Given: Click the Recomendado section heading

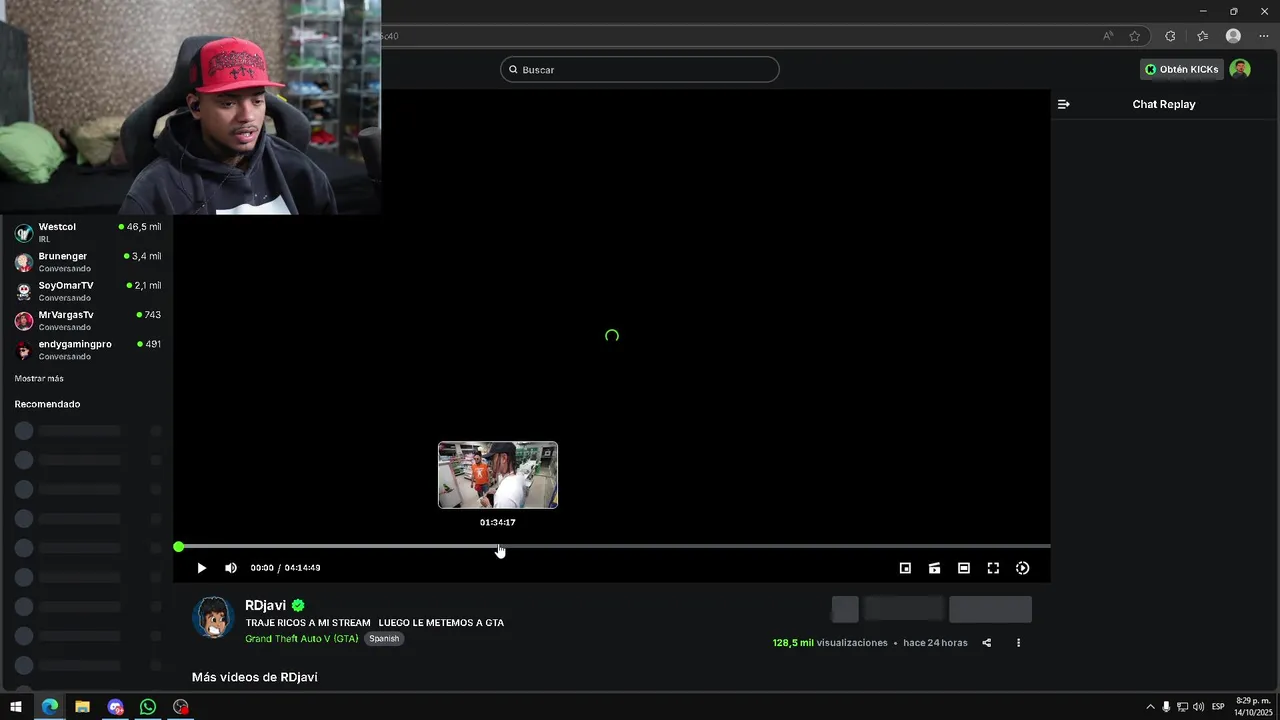Looking at the screenshot, I should (47, 404).
